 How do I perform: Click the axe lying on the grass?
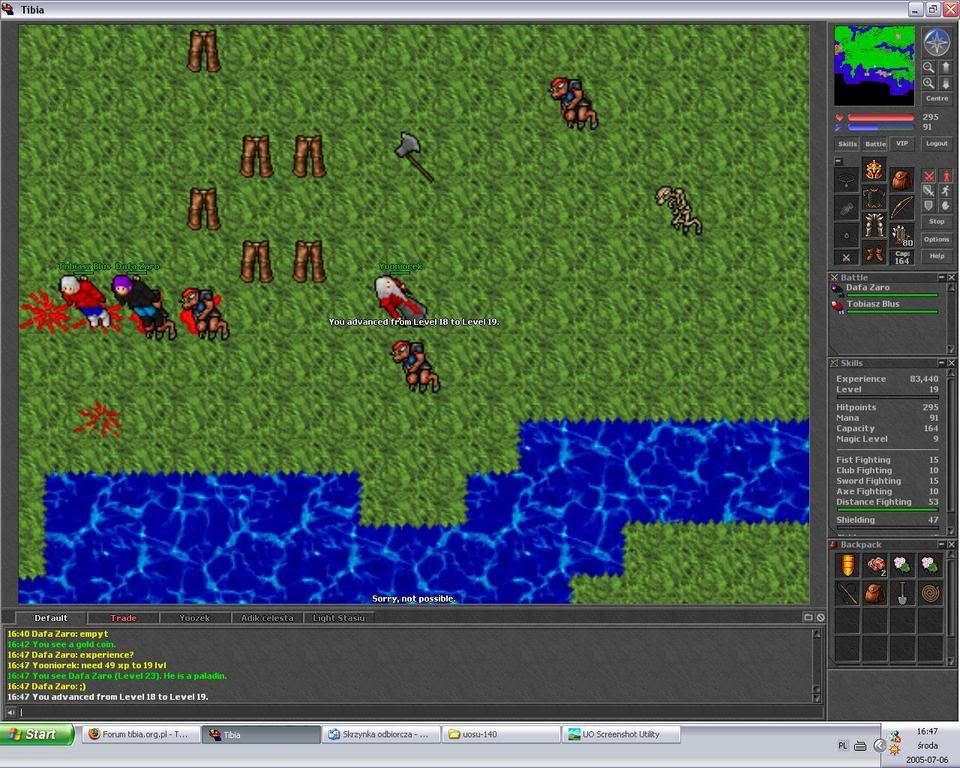click(413, 155)
